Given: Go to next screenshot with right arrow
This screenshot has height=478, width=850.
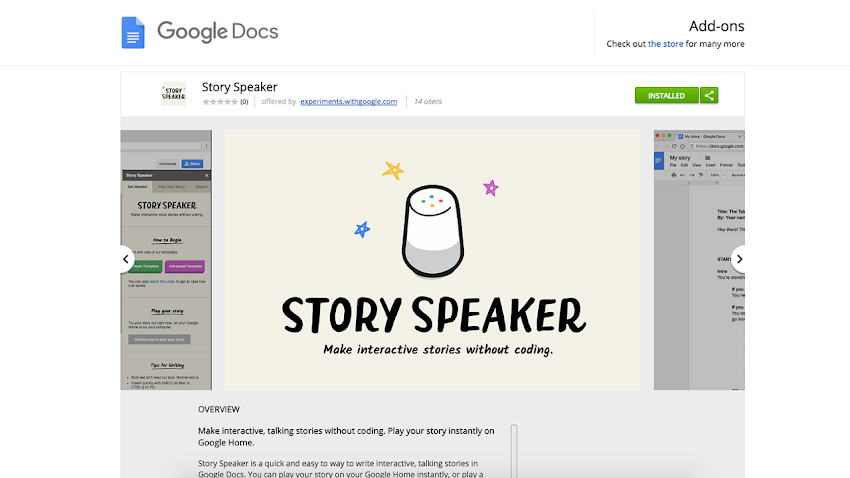Looking at the screenshot, I should (x=738, y=259).
